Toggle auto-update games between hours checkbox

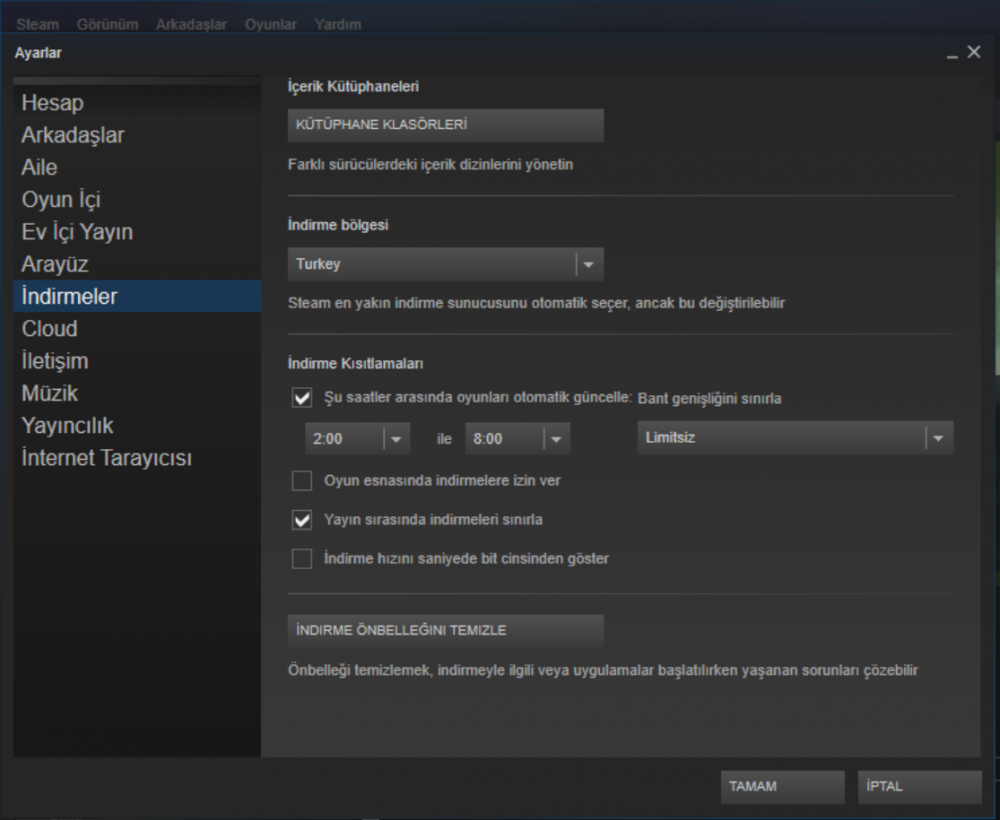302,397
